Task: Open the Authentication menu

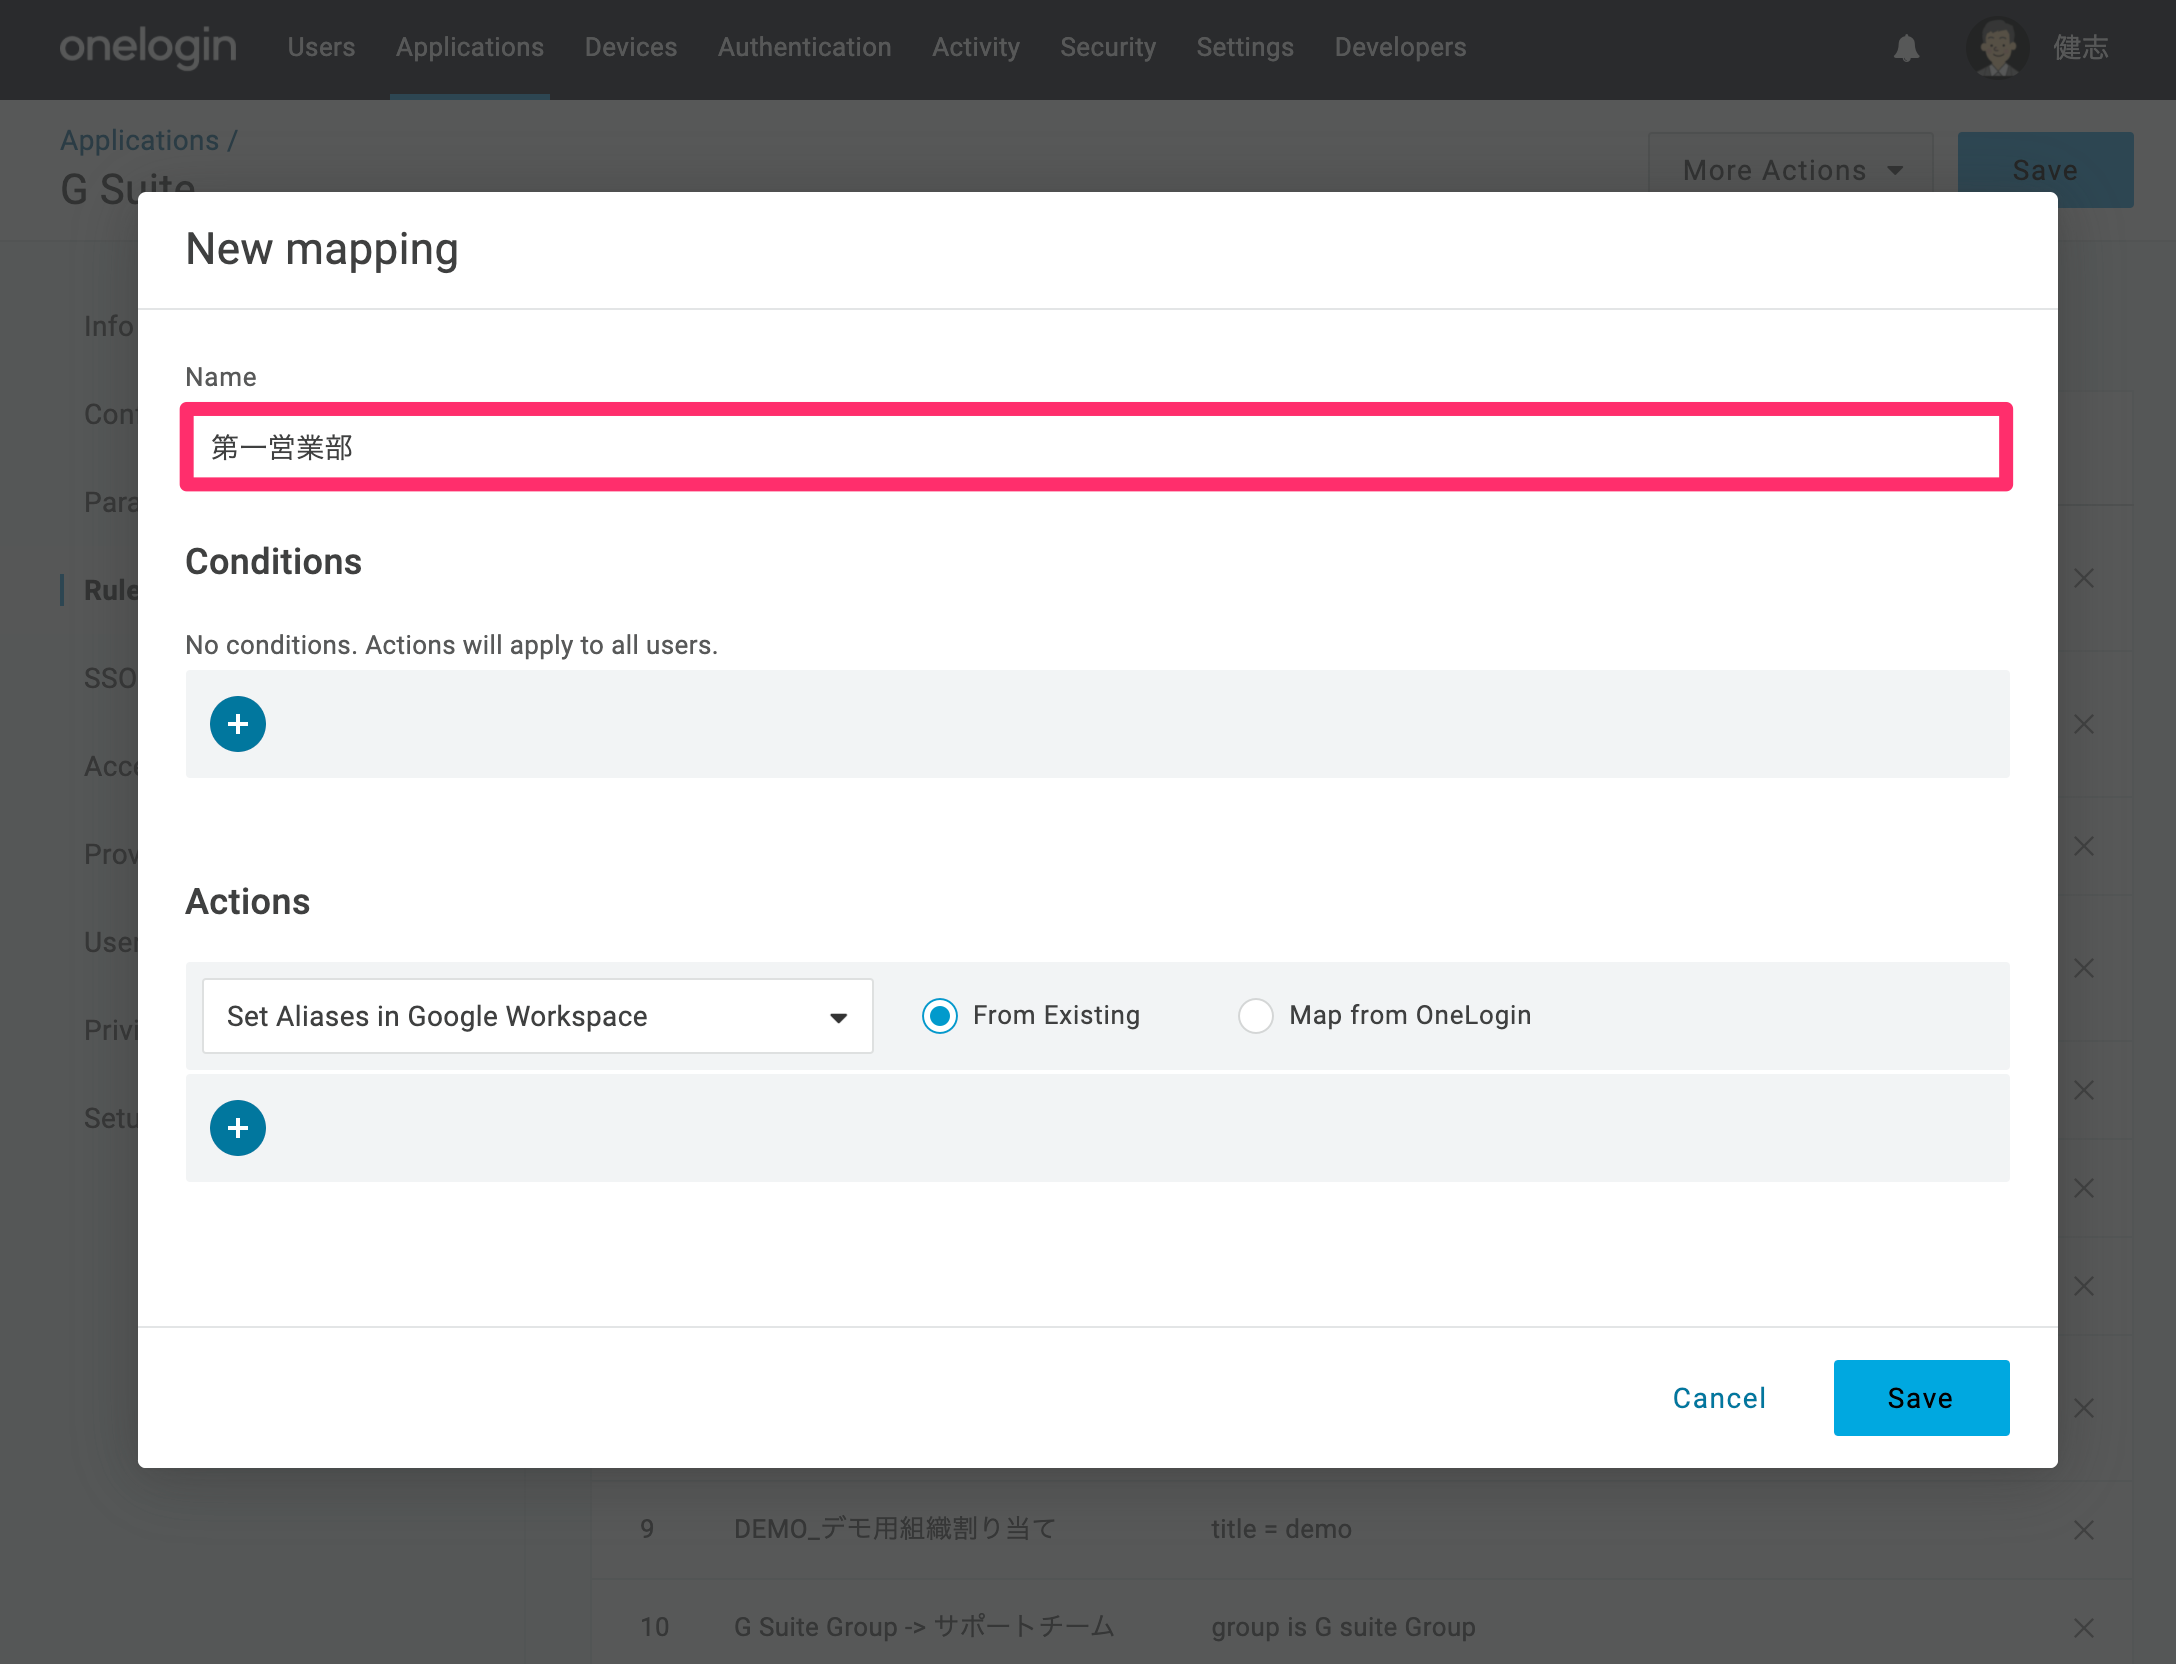Action: pyautogui.click(x=805, y=47)
